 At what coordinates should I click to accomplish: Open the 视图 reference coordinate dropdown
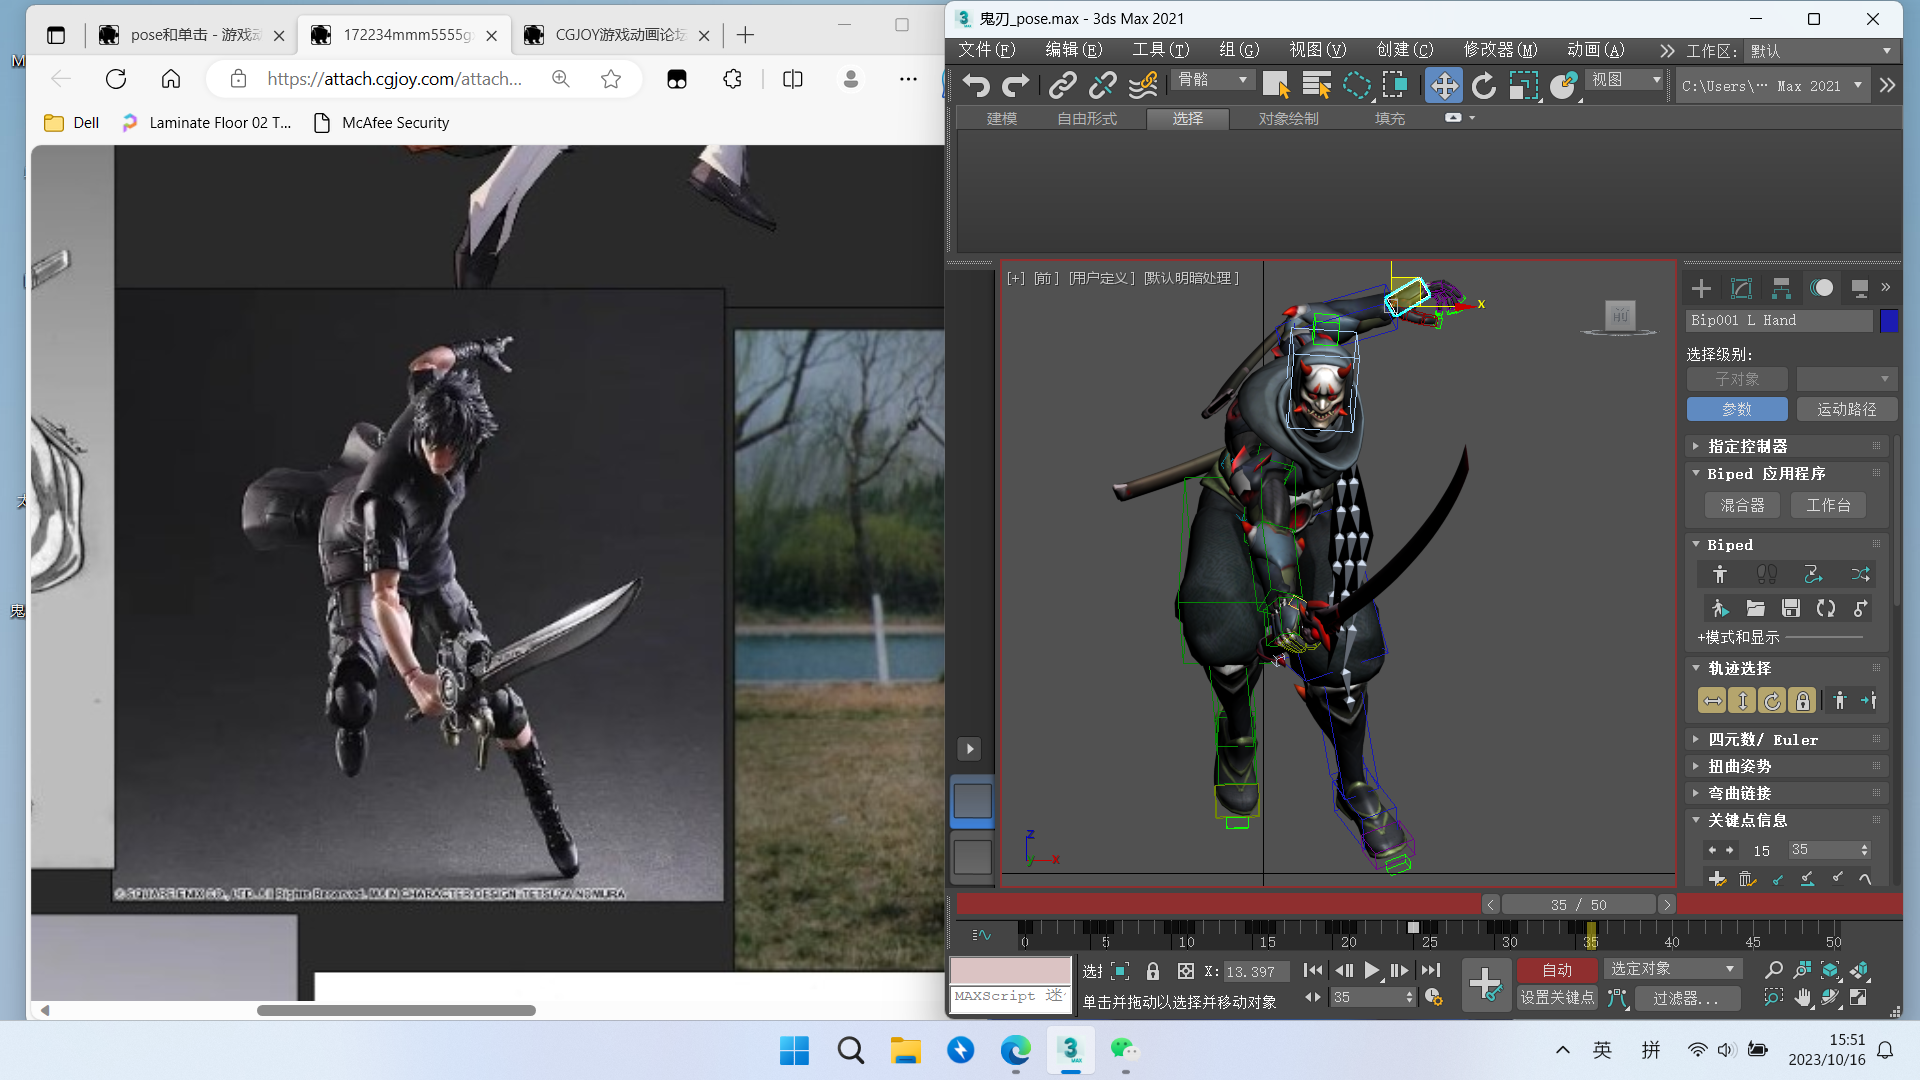pos(1625,80)
